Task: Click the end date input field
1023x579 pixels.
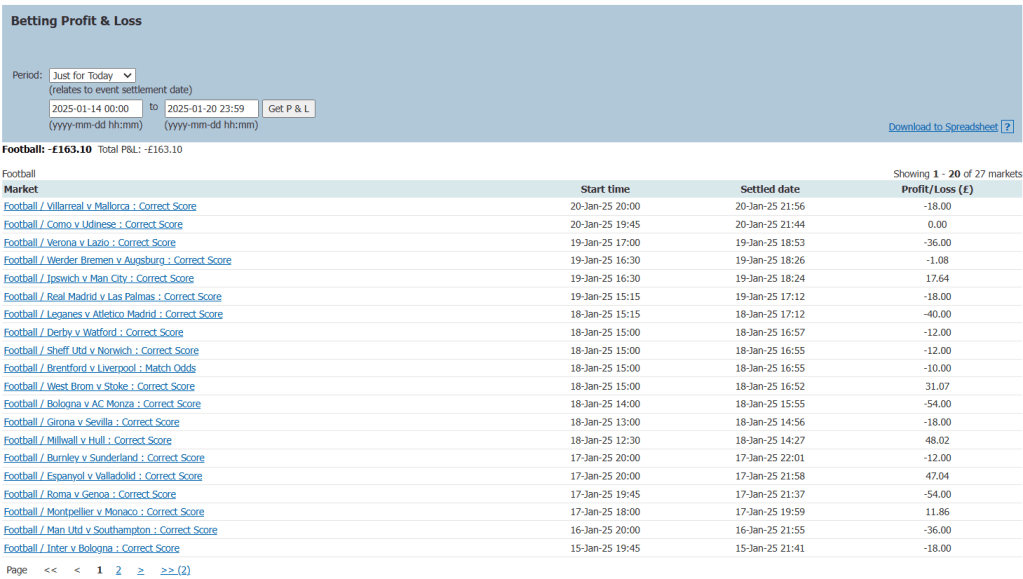Action: click(x=211, y=108)
